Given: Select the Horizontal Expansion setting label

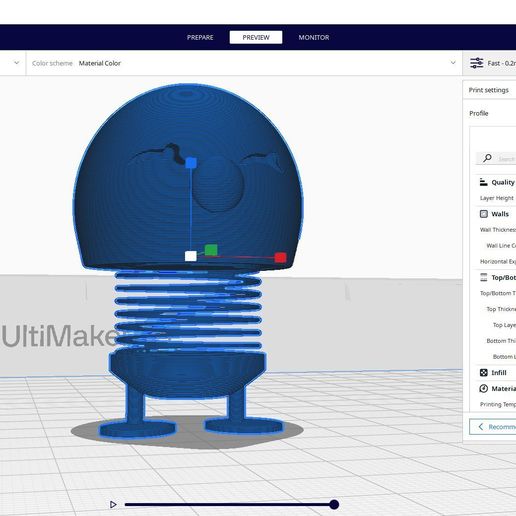Looking at the screenshot, I should point(498,261).
